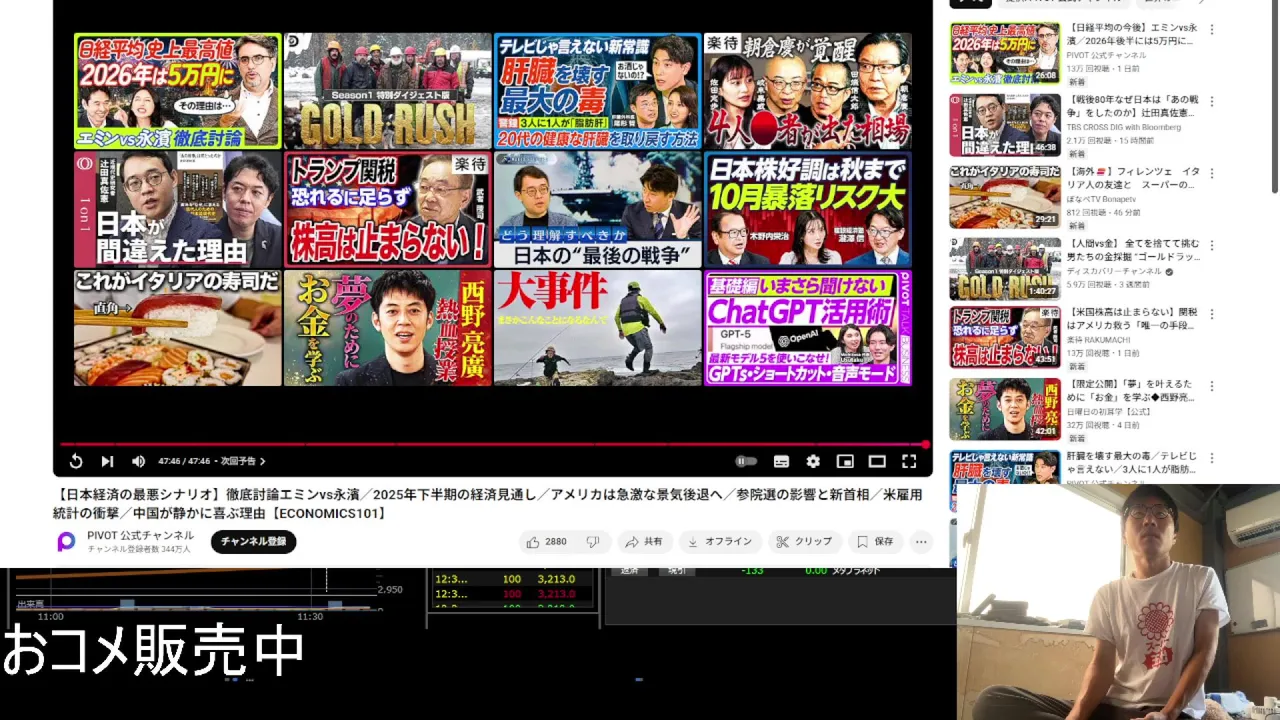Switch to miniplayer mode
Viewport: 1280px width, 720px height.
click(845, 461)
